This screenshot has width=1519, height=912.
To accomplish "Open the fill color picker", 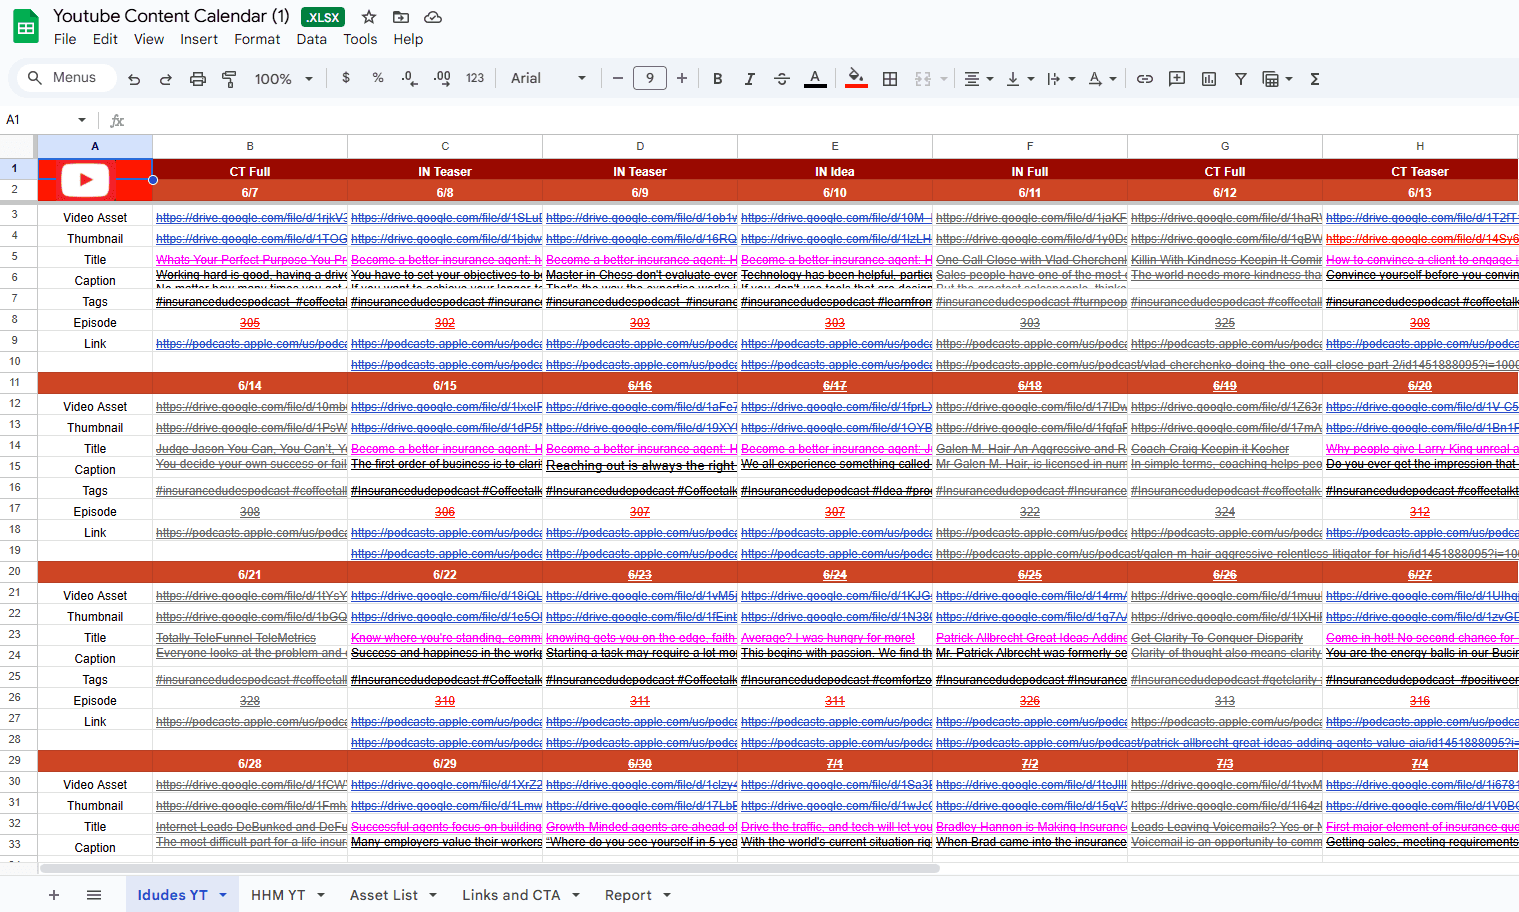I will point(856,79).
